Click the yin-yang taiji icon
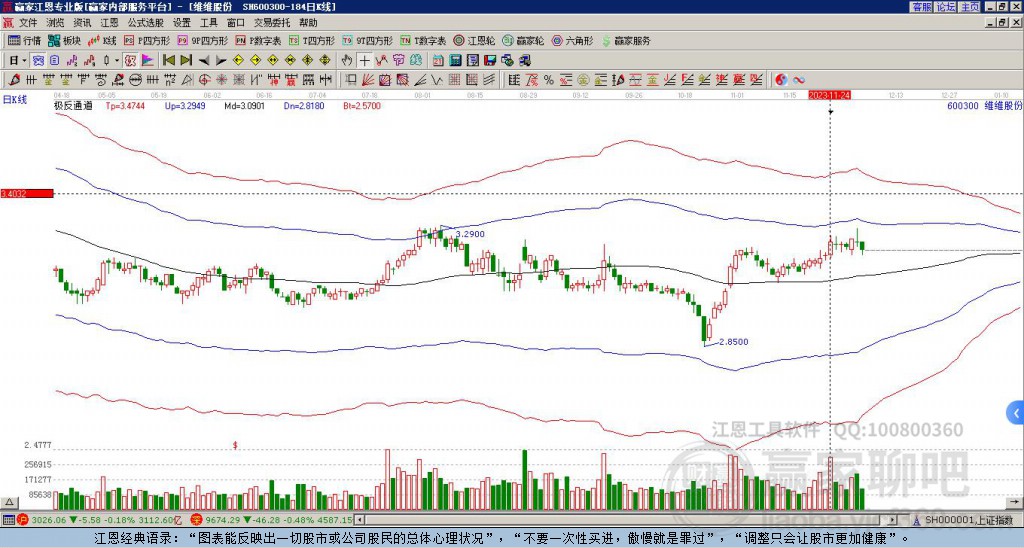 pyautogui.click(x=781, y=80)
